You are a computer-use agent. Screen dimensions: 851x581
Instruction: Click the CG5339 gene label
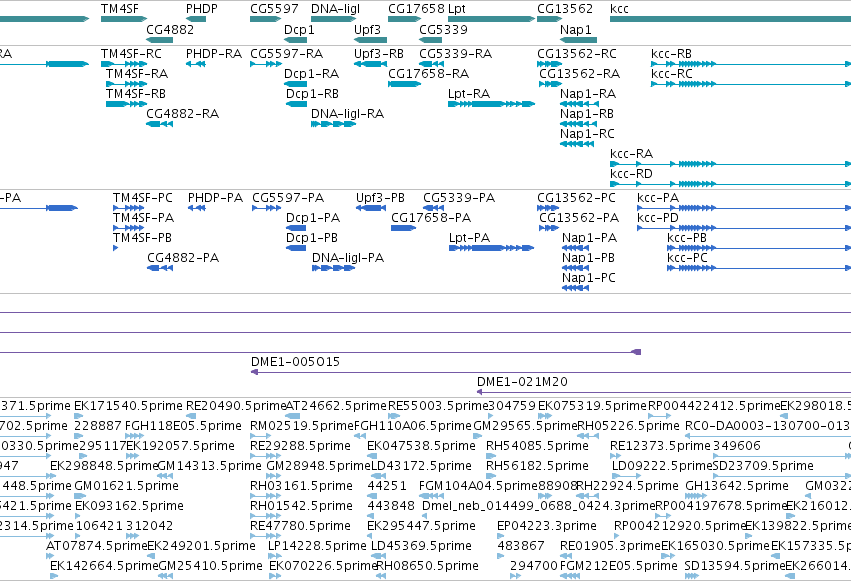[x=443, y=29]
